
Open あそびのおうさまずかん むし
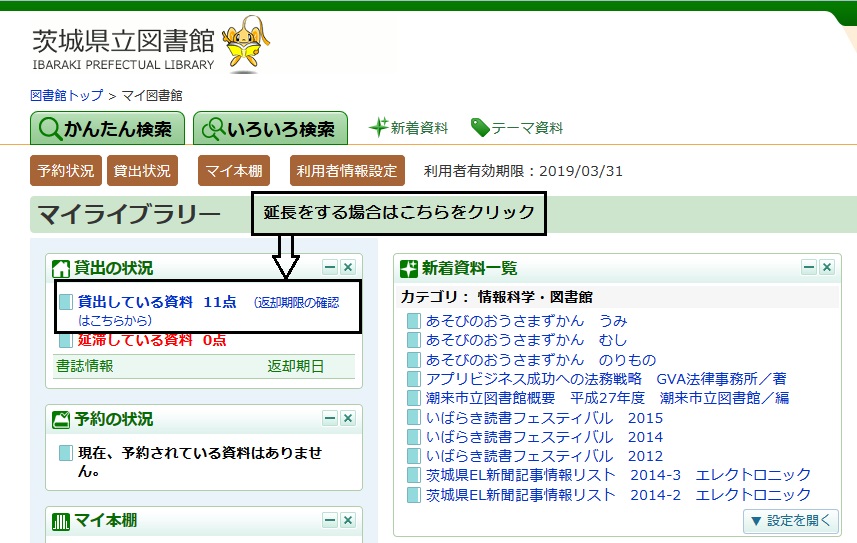pos(526,340)
